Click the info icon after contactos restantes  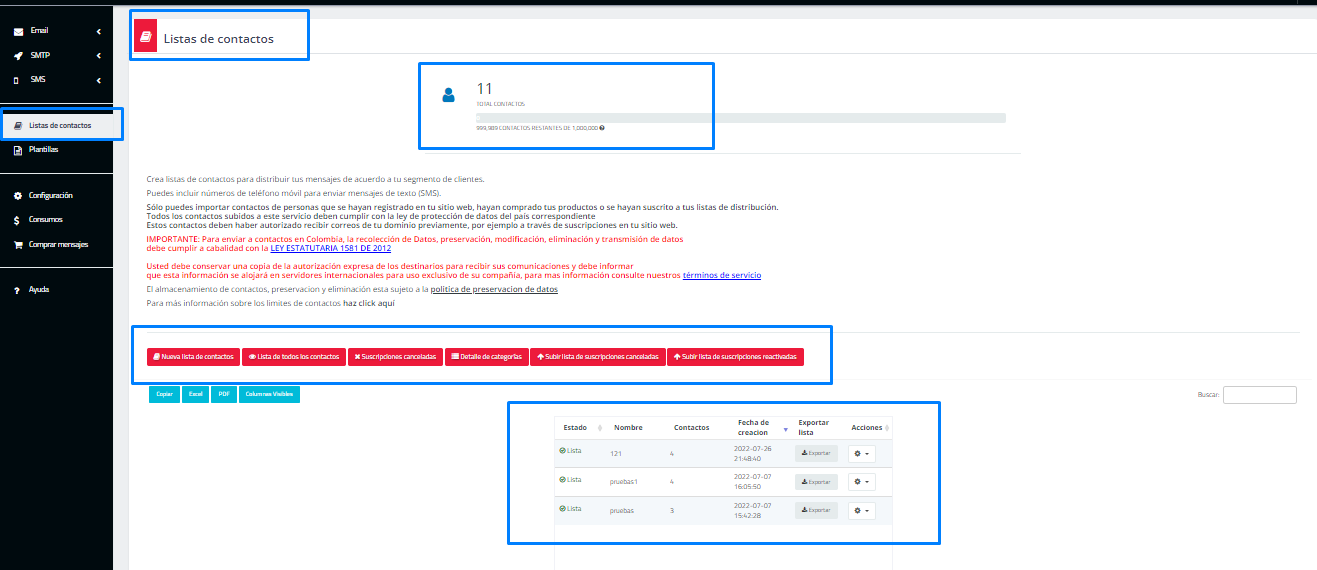point(602,128)
